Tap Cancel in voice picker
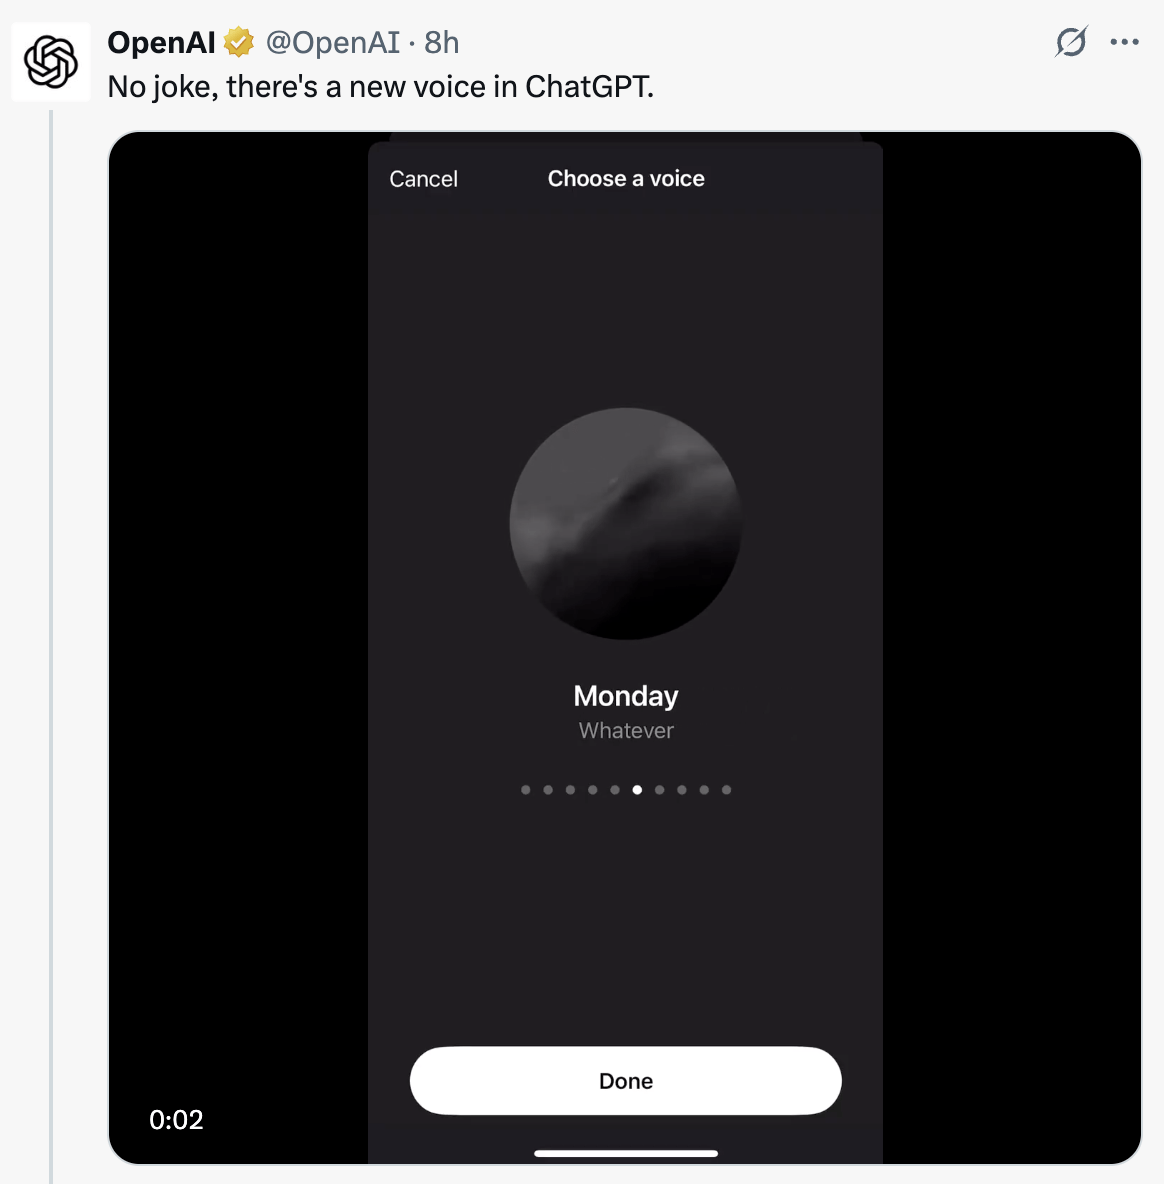 click(423, 179)
